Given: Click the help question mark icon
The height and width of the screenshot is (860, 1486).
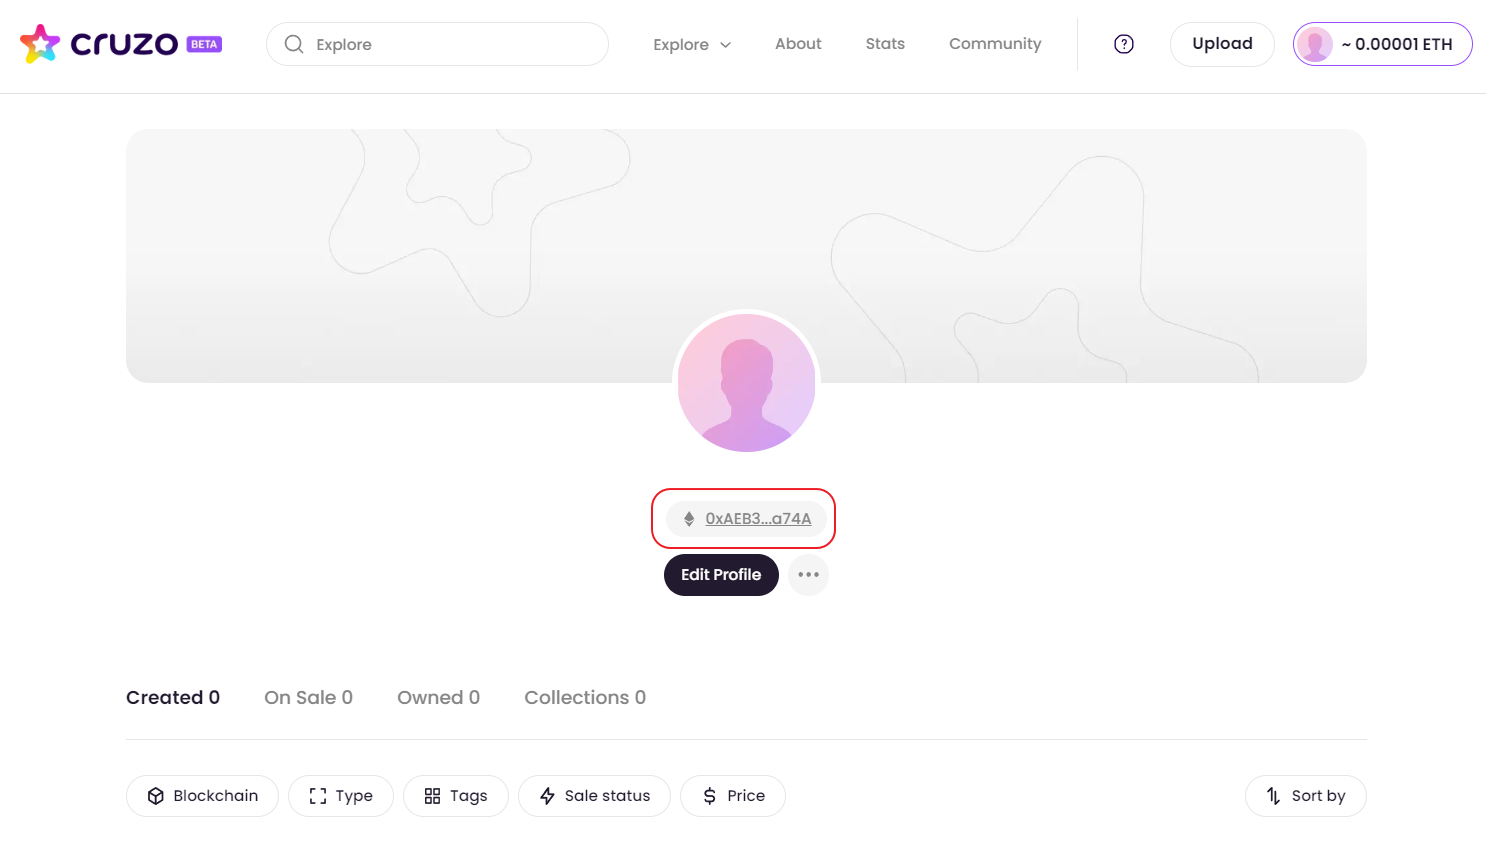Looking at the screenshot, I should coord(1124,44).
